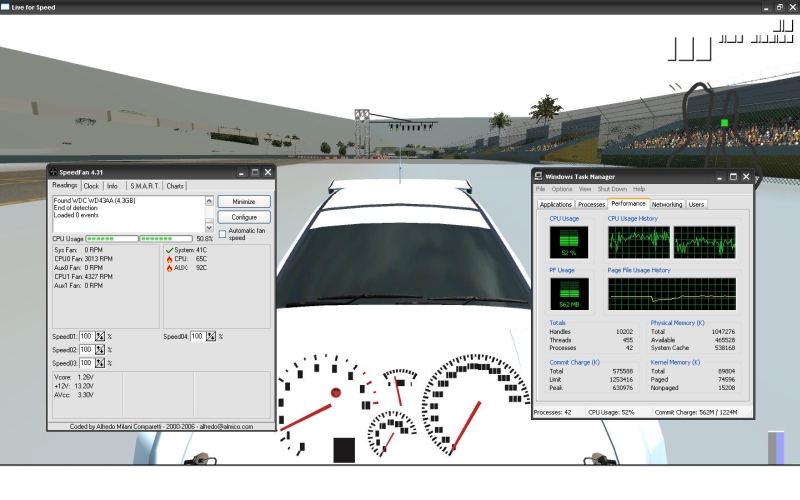Screen dimensions: 800x500
Task: Select the Performance tab
Action: click(629, 204)
